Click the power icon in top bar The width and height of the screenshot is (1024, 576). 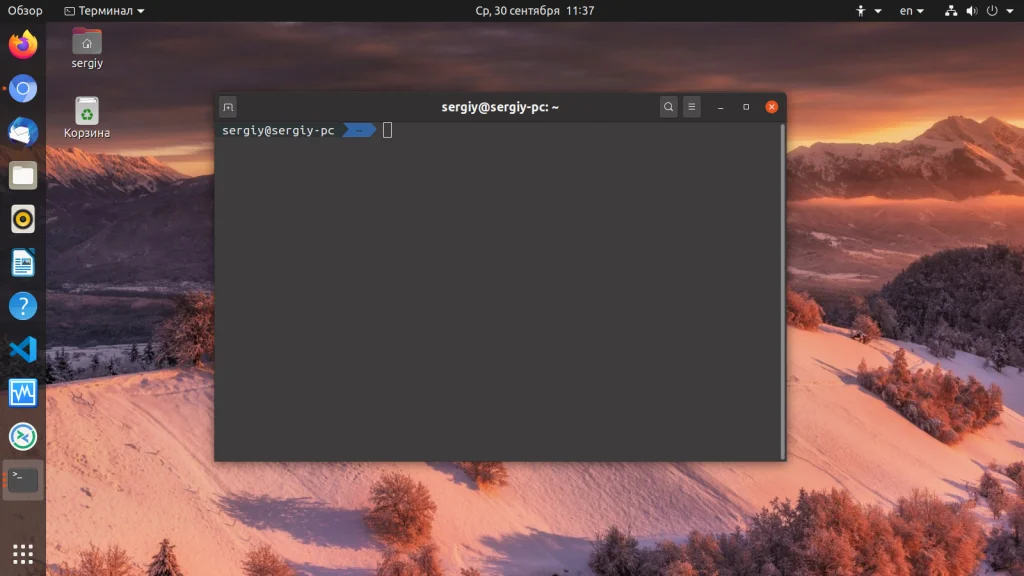[x=992, y=10]
